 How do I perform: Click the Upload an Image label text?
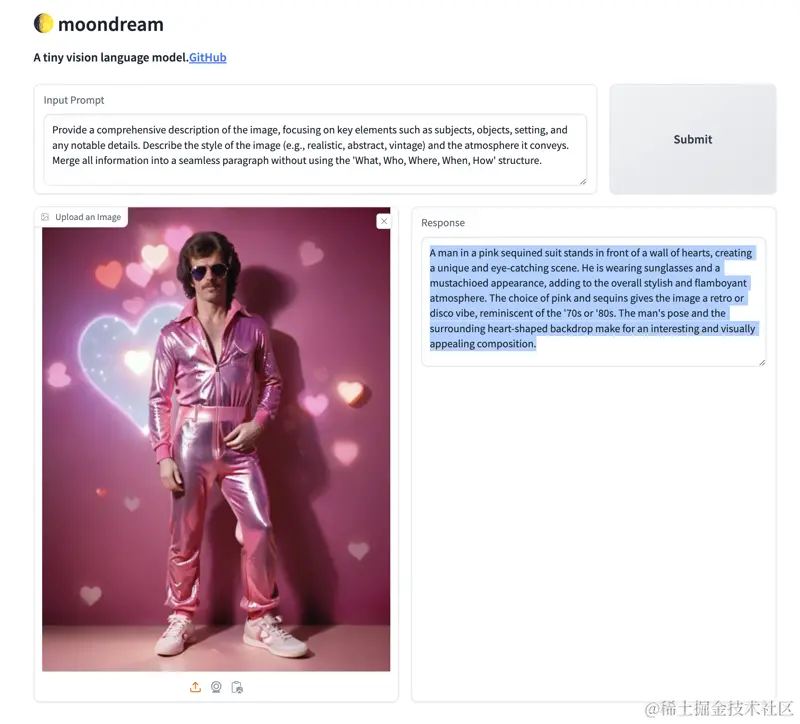[x=88, y=217]
